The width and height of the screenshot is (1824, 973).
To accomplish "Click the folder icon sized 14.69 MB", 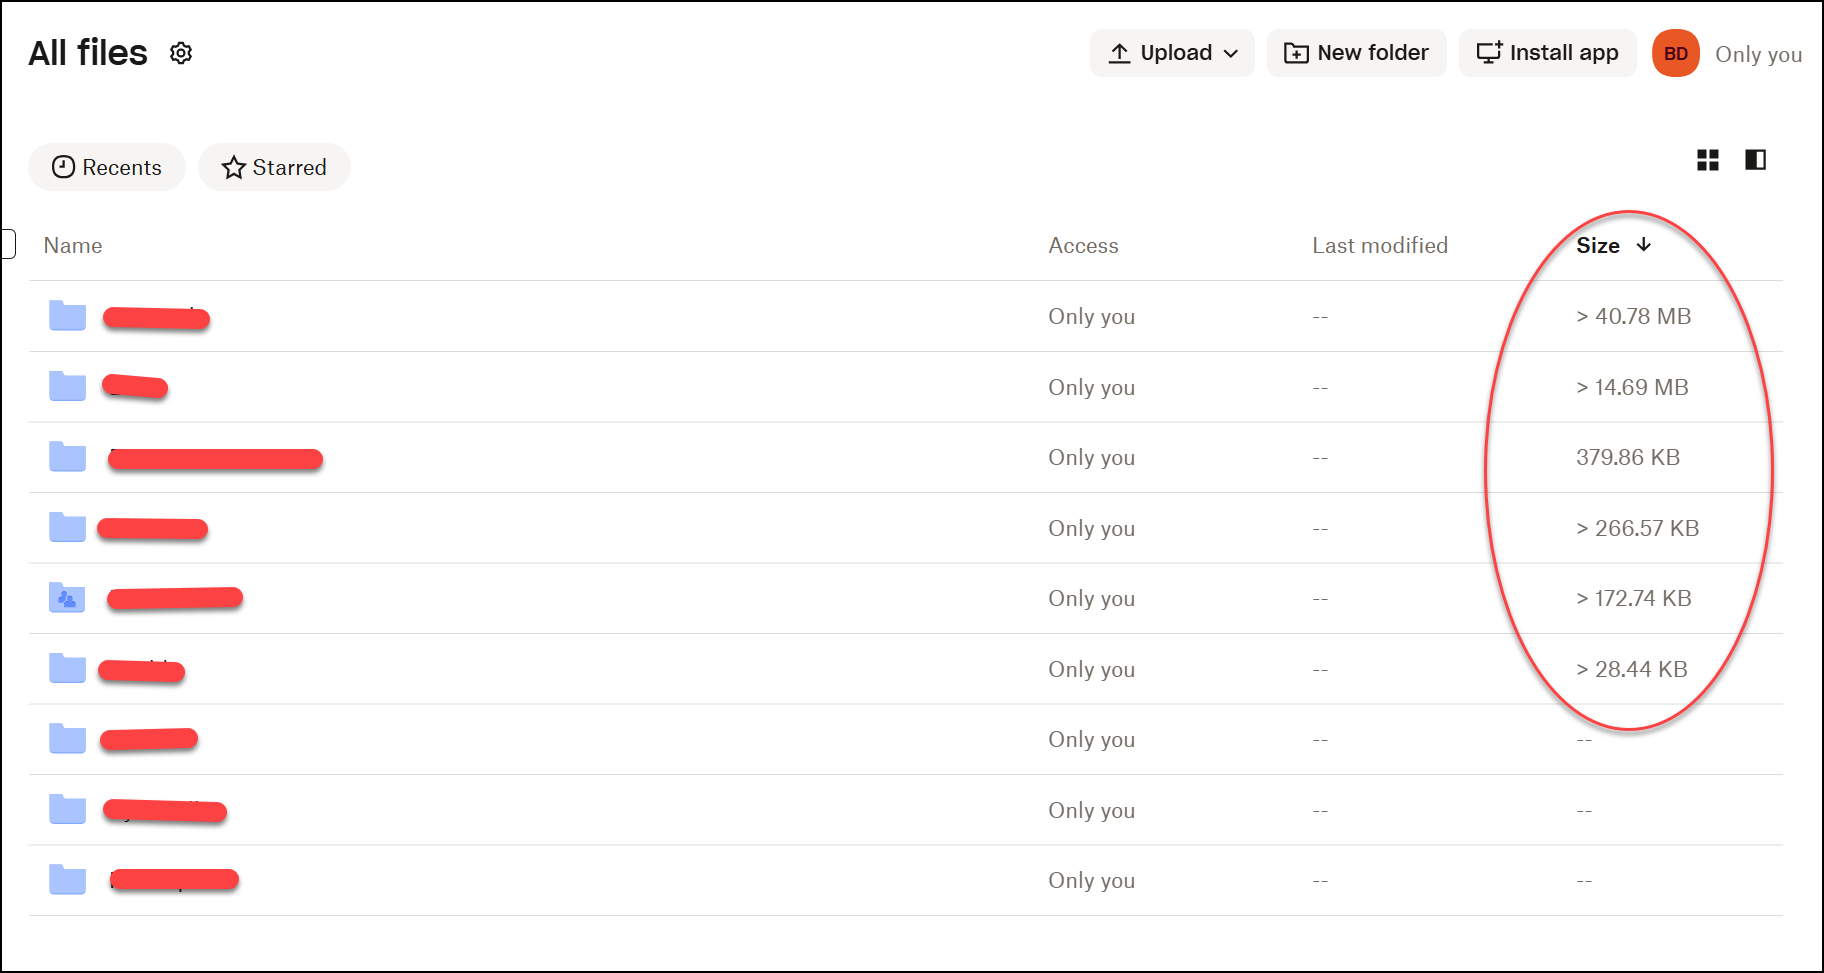I will [67, 387].
